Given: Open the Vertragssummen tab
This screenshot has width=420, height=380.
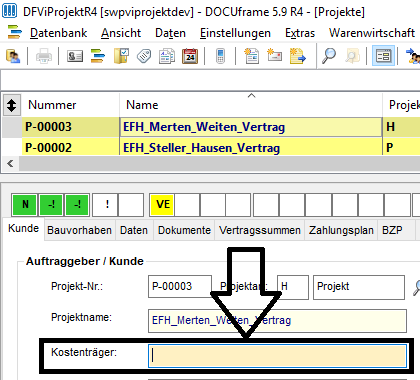Looking at the screenshot, I should tap(260, 230).
